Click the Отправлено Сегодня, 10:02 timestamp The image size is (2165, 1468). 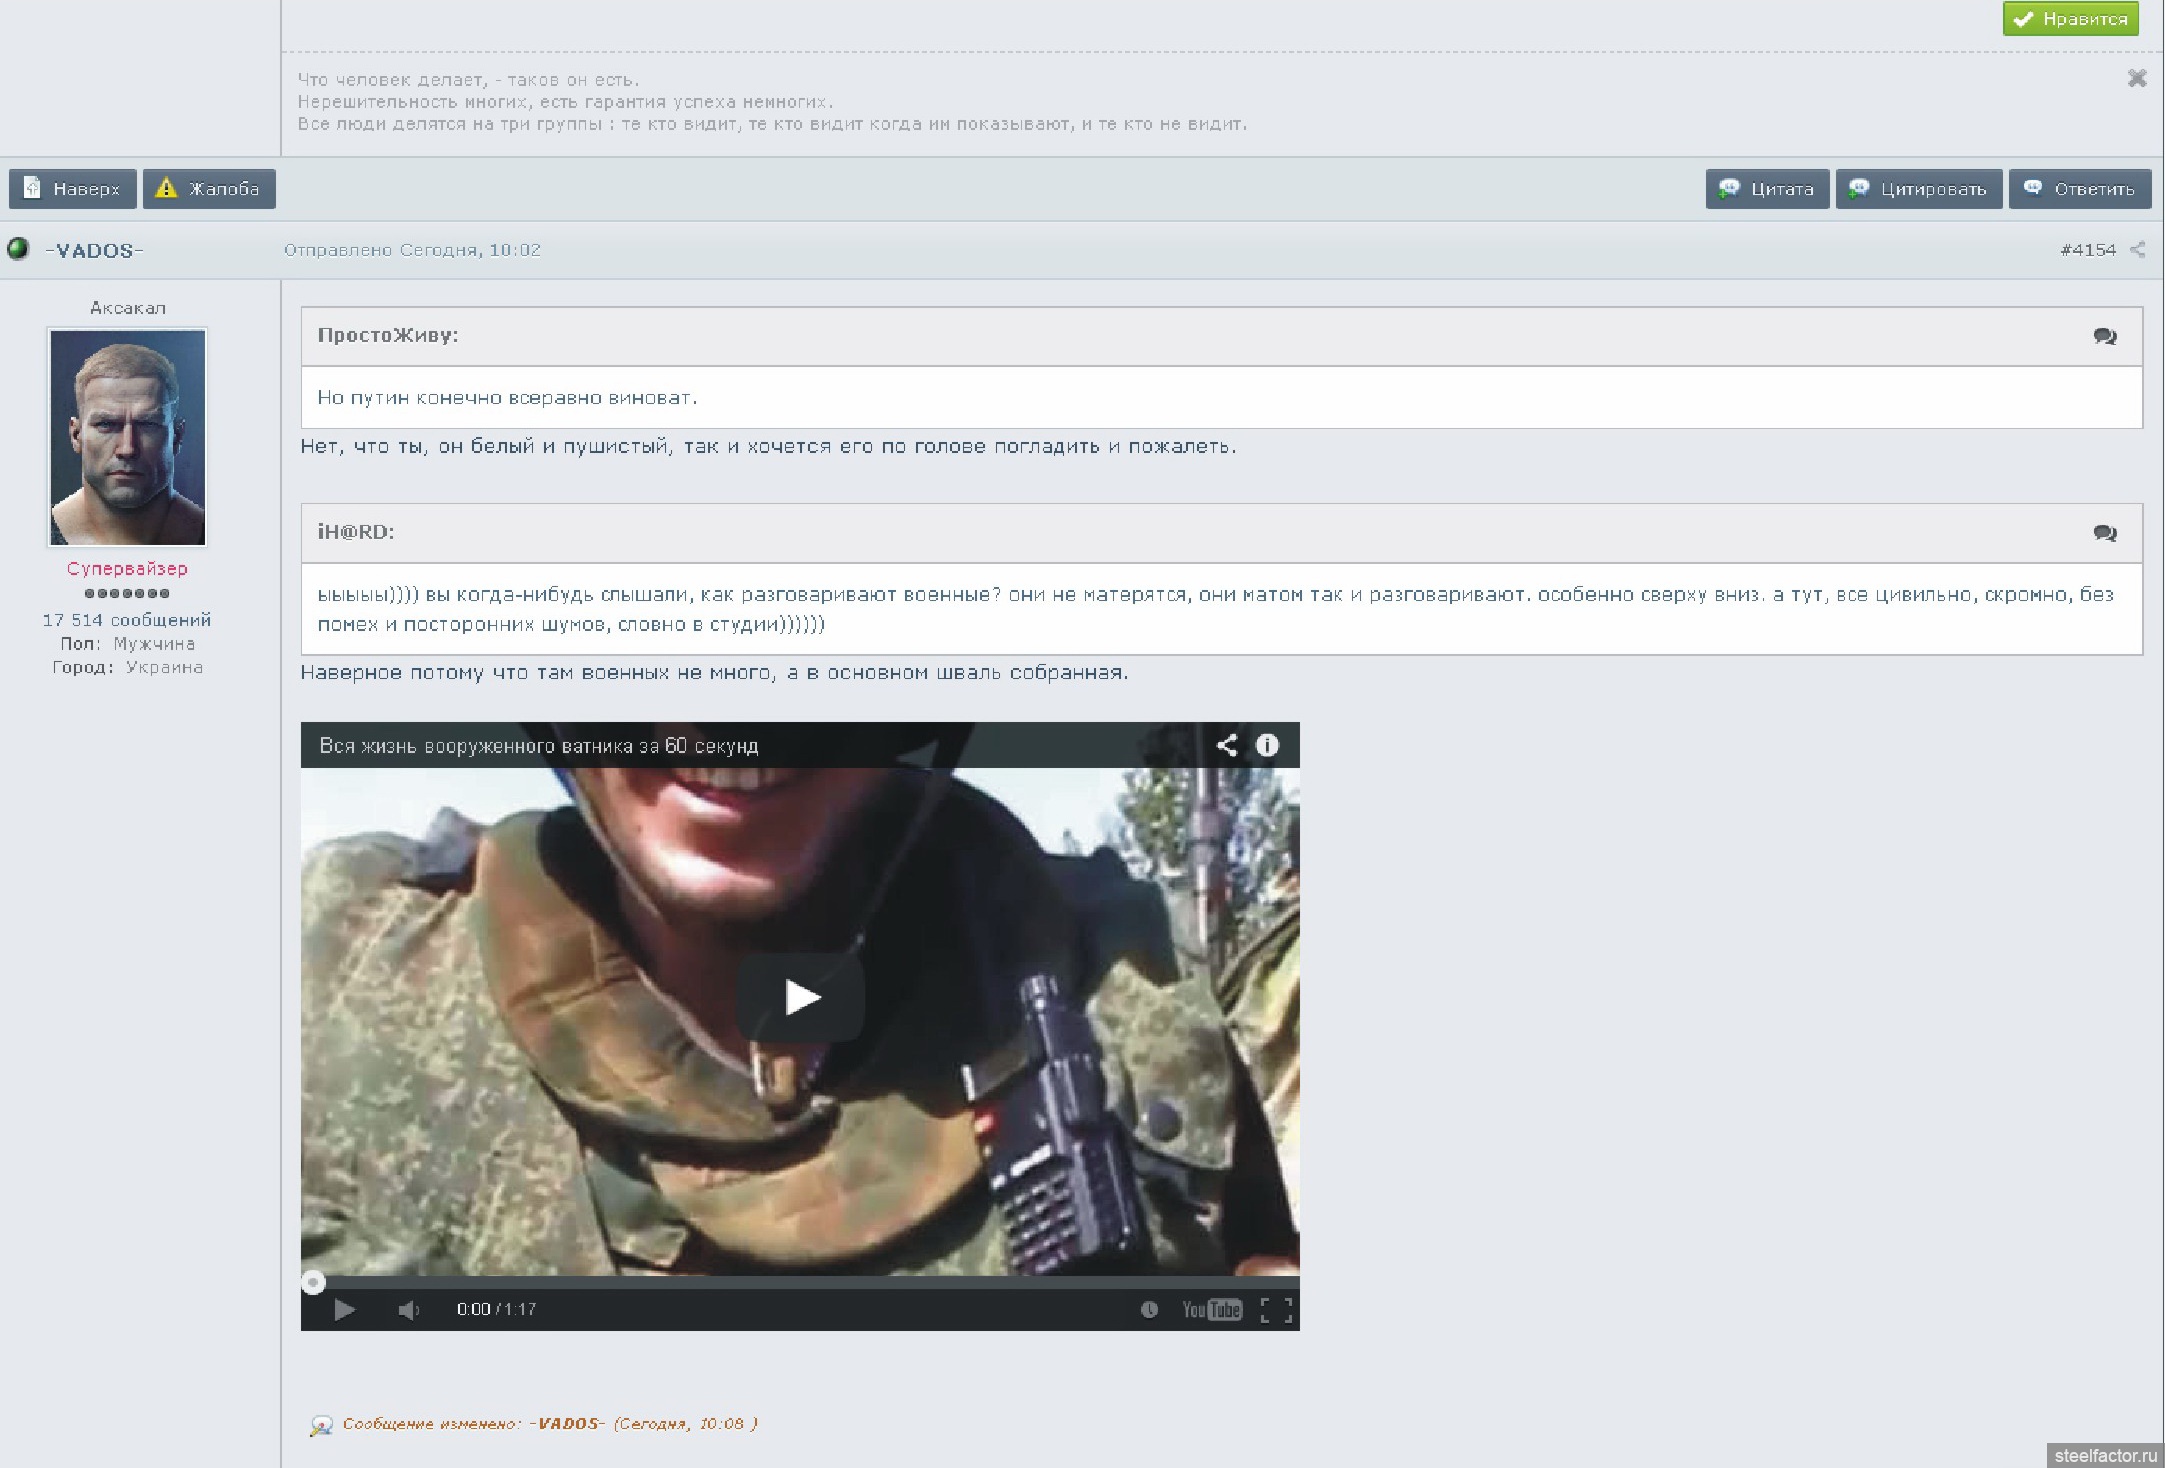coord(412,250)
